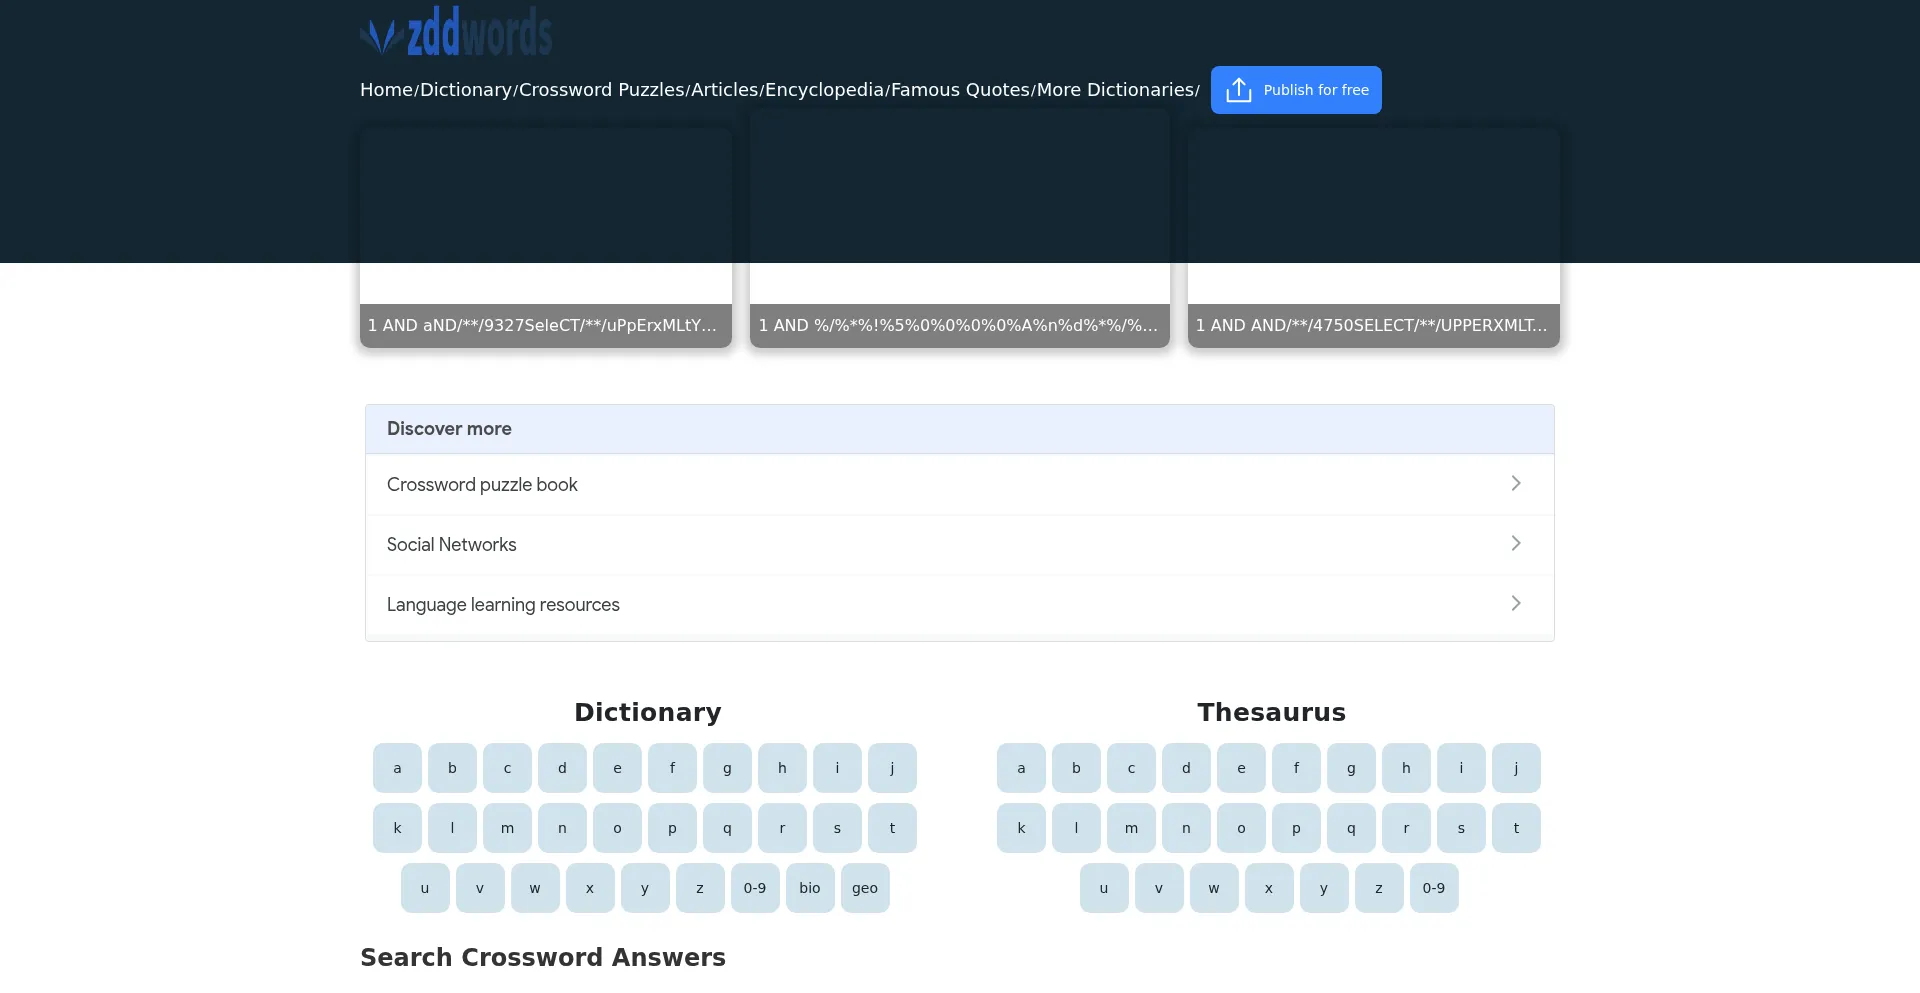Select Dictionary letter s
The image size is (1920, 993).
click(x=837, y=828)
